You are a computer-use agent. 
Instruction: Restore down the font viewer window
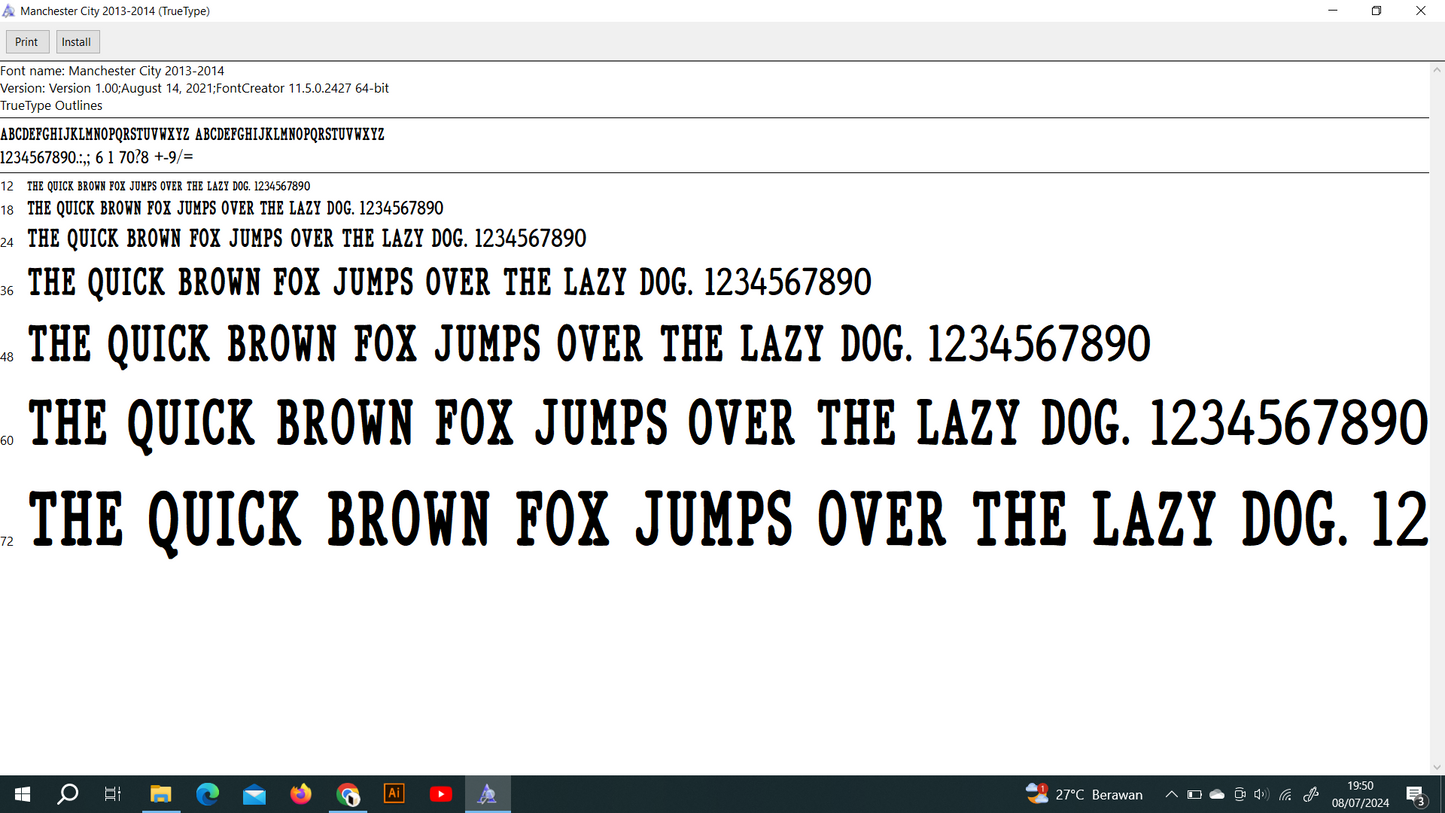(1377, 11)
